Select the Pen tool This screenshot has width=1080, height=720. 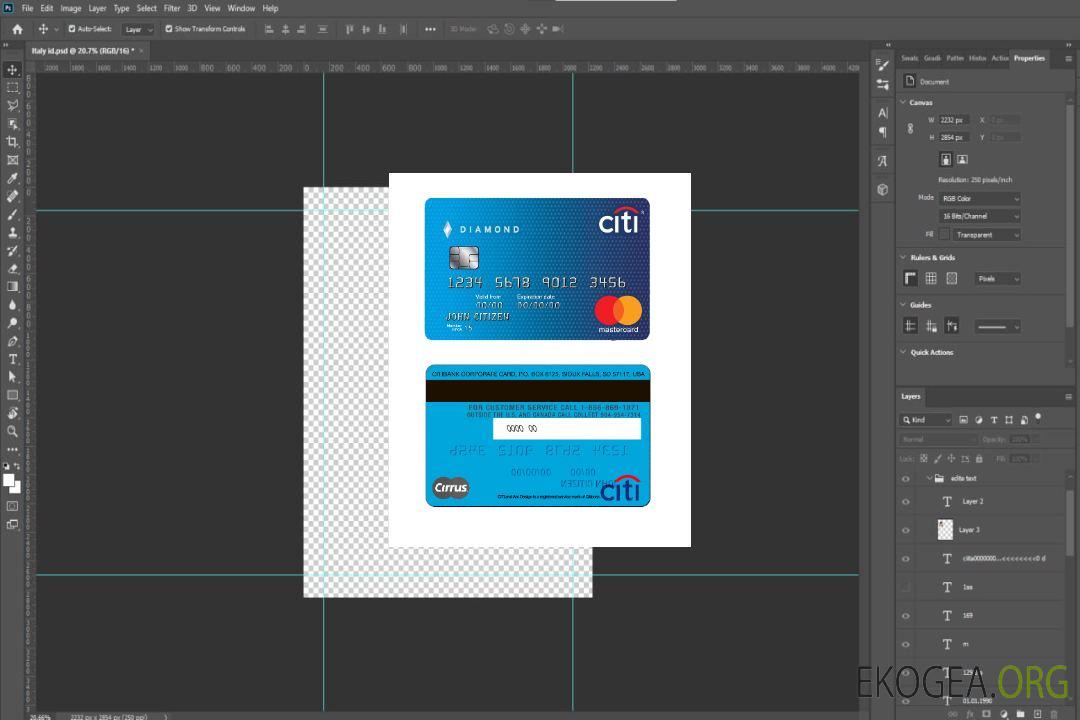pos(12,341)
